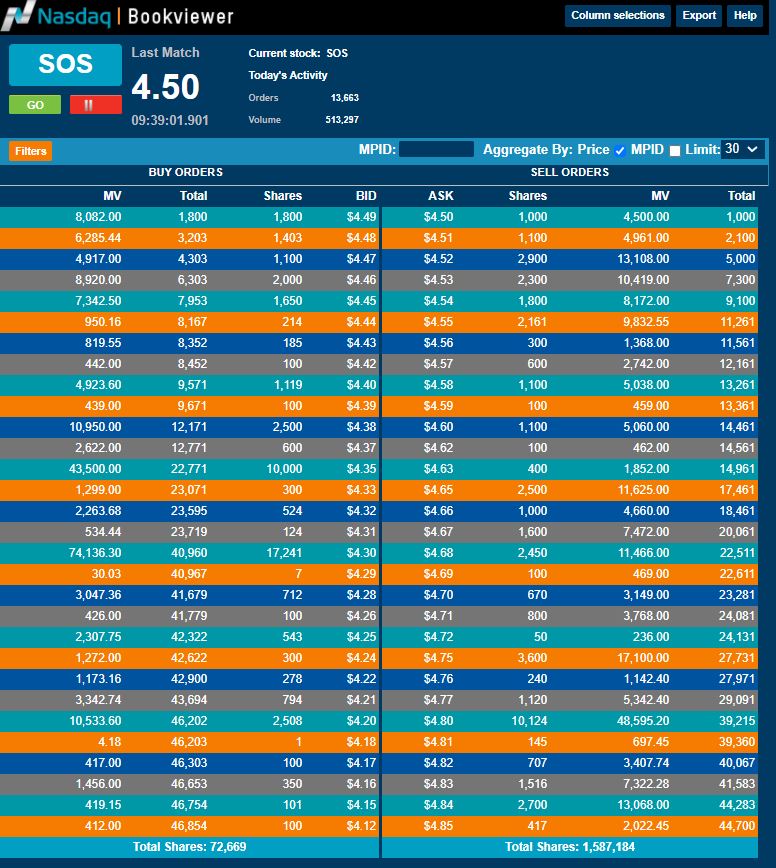Viewport: 776px width, 868px height.
Task: Click the green GO button
Action: [35, 105]
